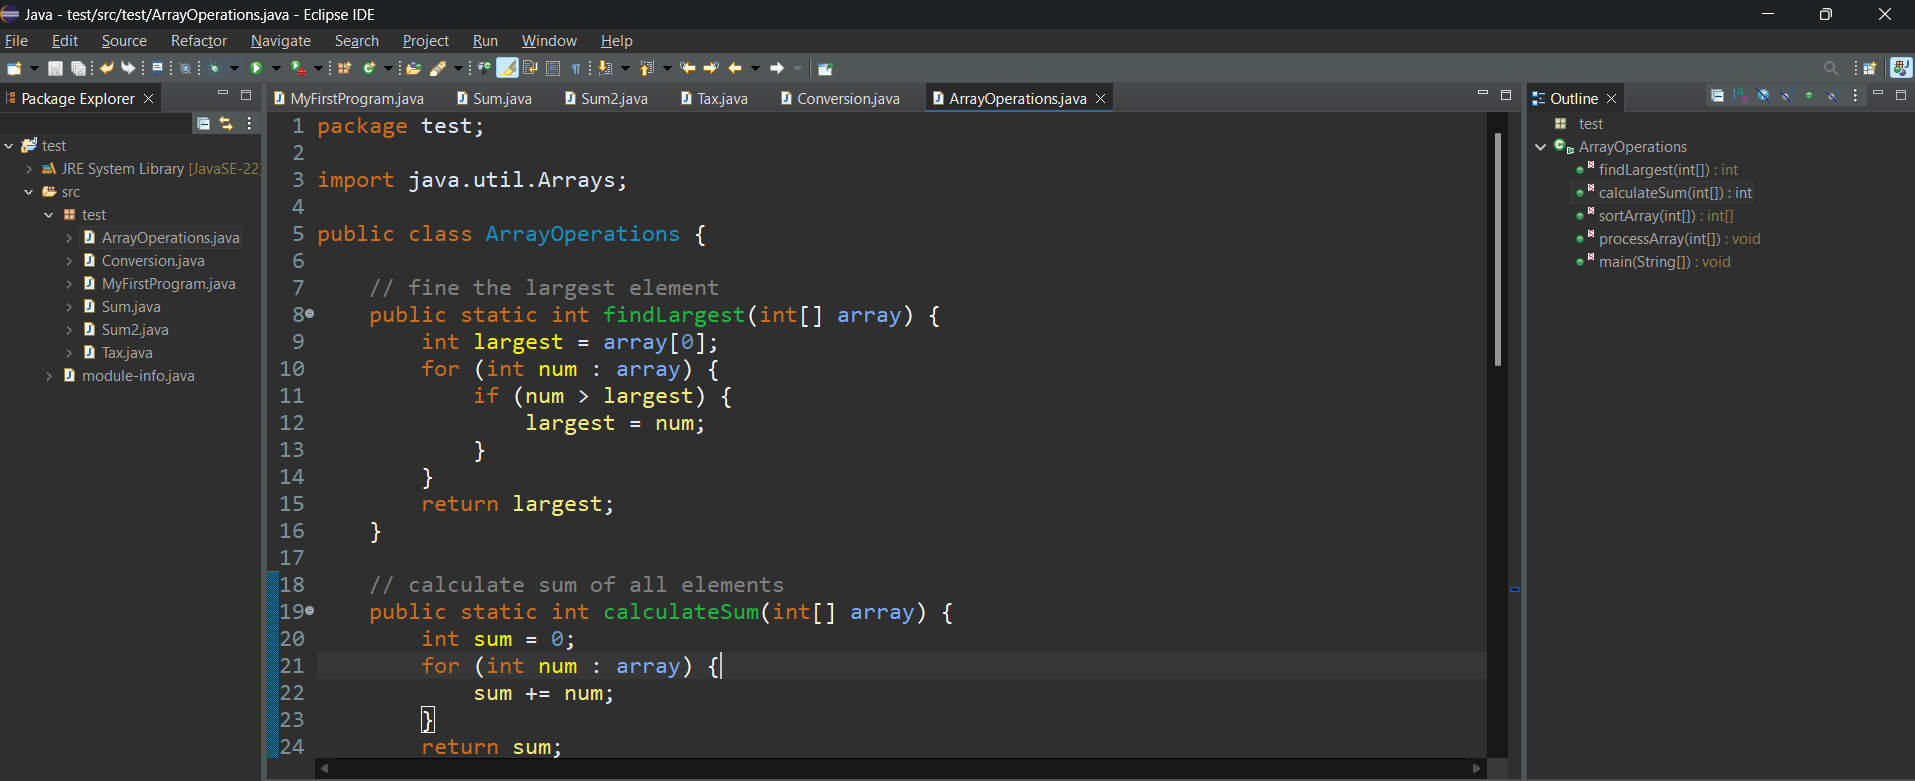Open the Run configurations dropdown arrow
This screenshot has width=1915, height=781.
tap(277, 68)
